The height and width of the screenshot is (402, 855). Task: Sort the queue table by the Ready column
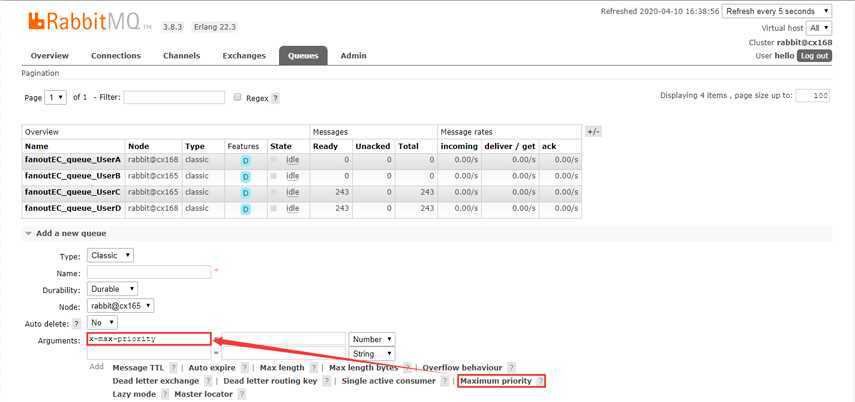[325, 147]
